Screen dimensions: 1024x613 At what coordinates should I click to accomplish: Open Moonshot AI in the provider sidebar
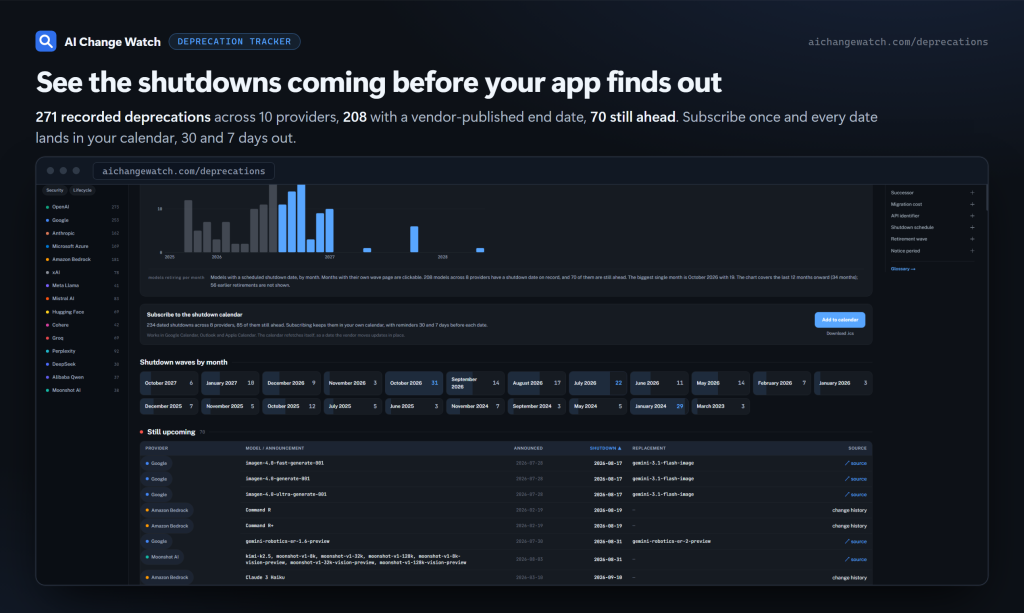pyautogui.click(x=82, y=390)
